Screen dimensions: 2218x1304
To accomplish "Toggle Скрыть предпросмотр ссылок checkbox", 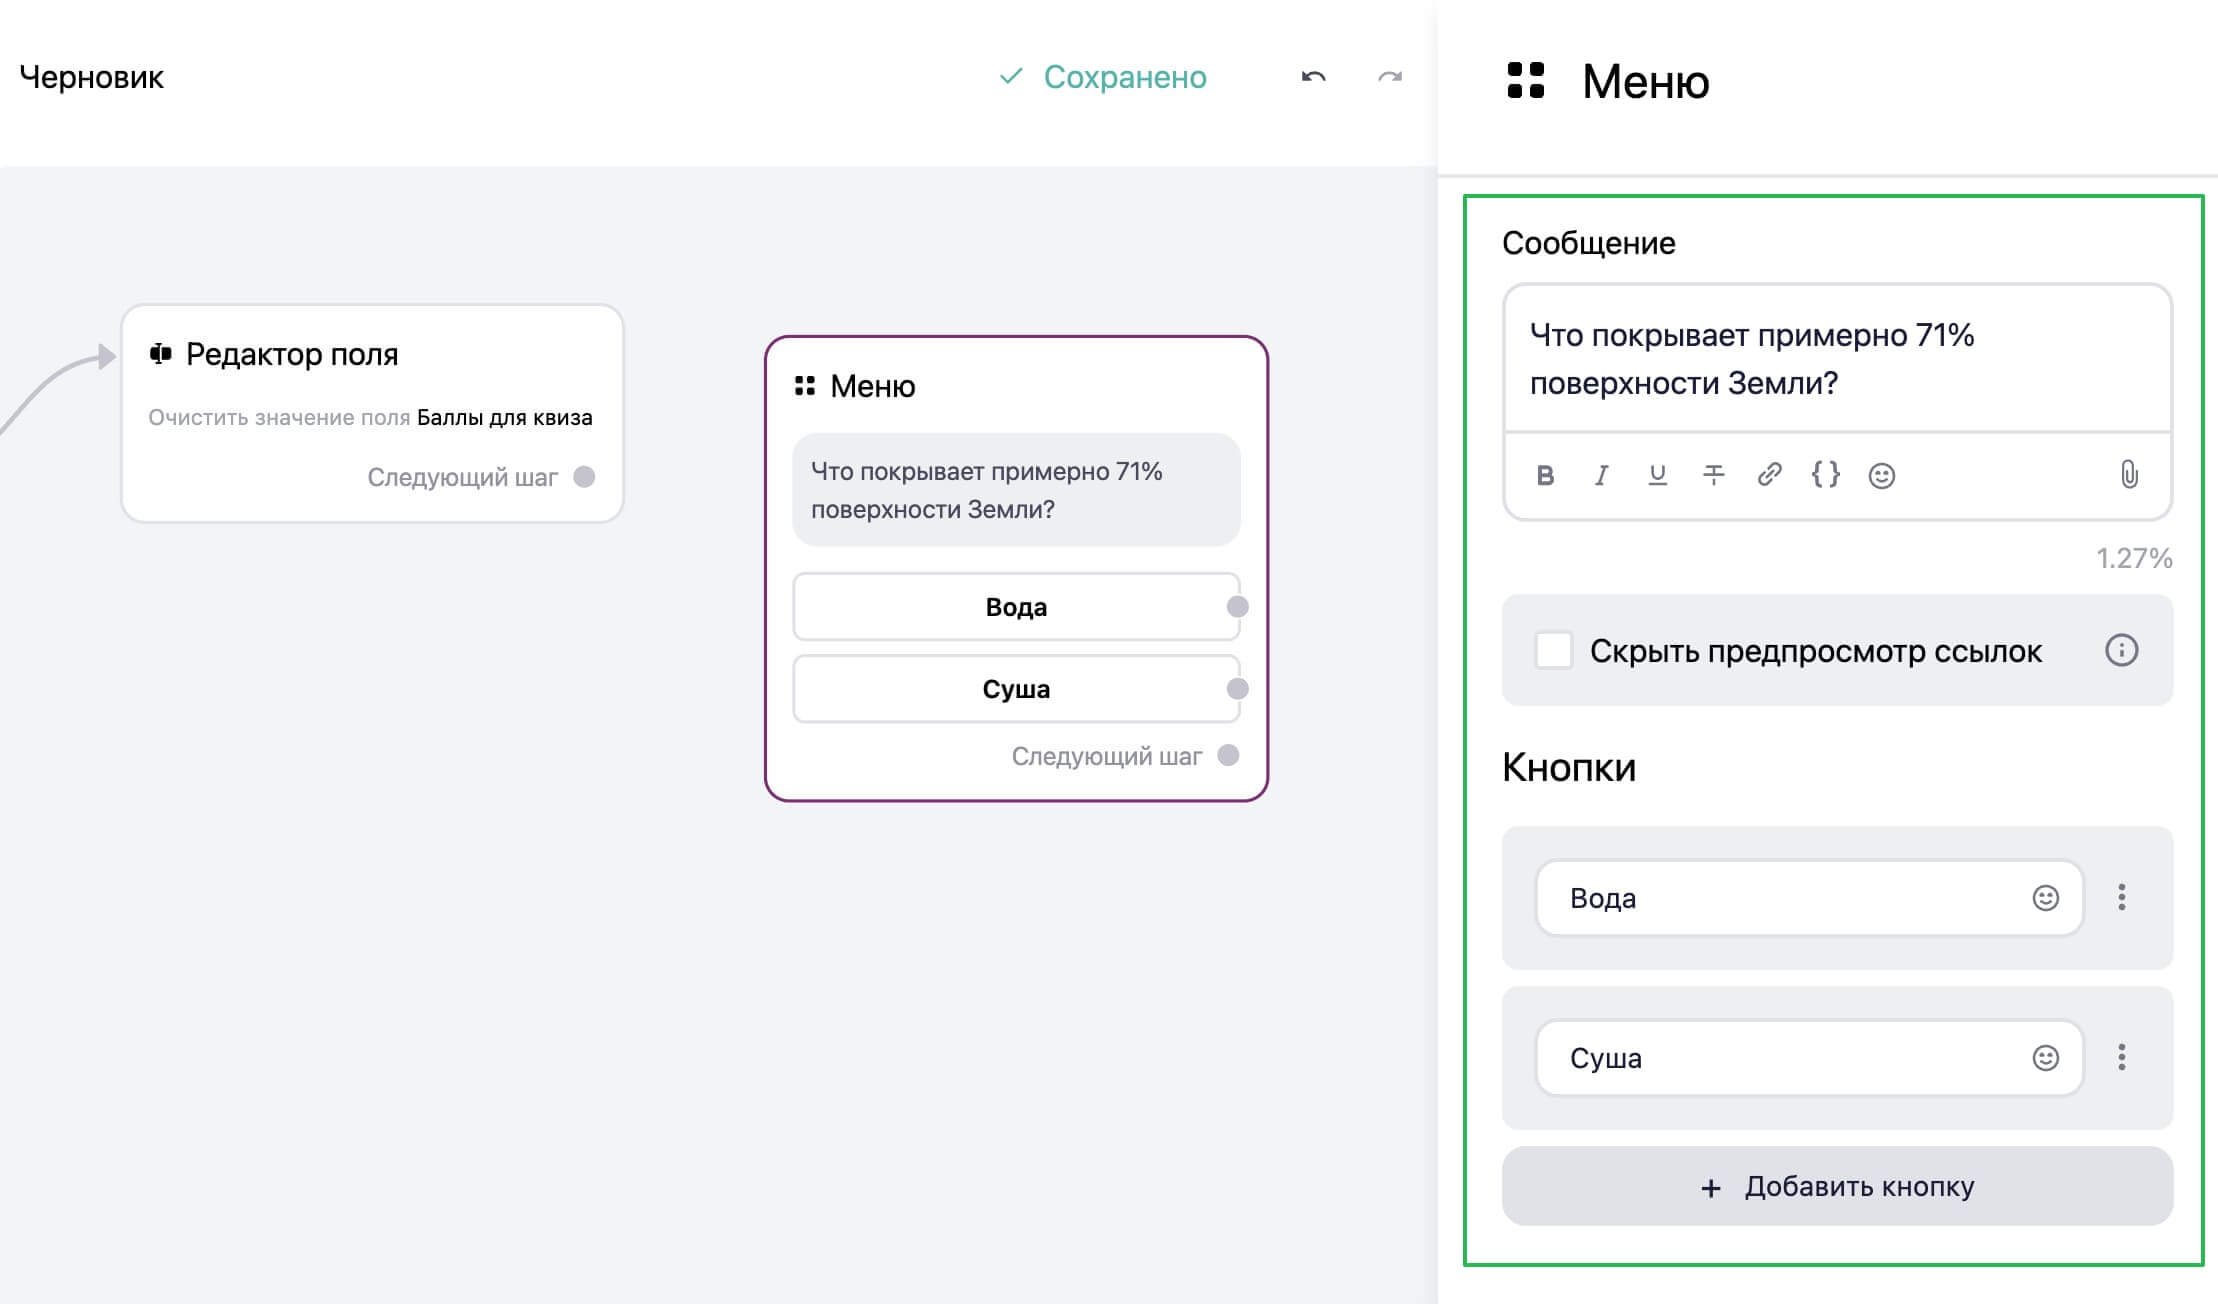I will (x=1553, y=650).
